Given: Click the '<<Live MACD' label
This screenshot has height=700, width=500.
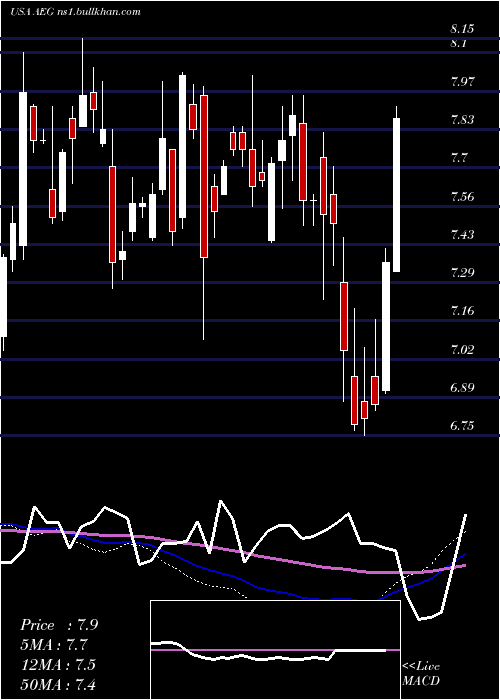Looking at the screenshot, I should coord(421,674).
